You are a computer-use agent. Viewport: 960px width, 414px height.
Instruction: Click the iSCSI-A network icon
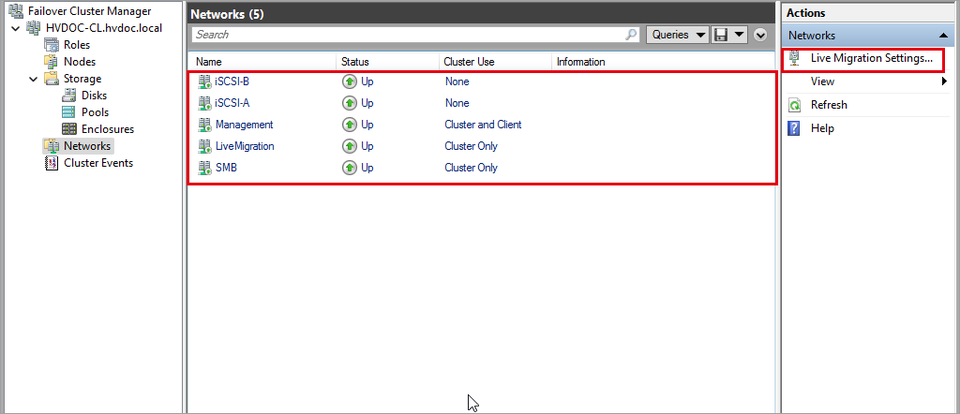click(204, 103)
